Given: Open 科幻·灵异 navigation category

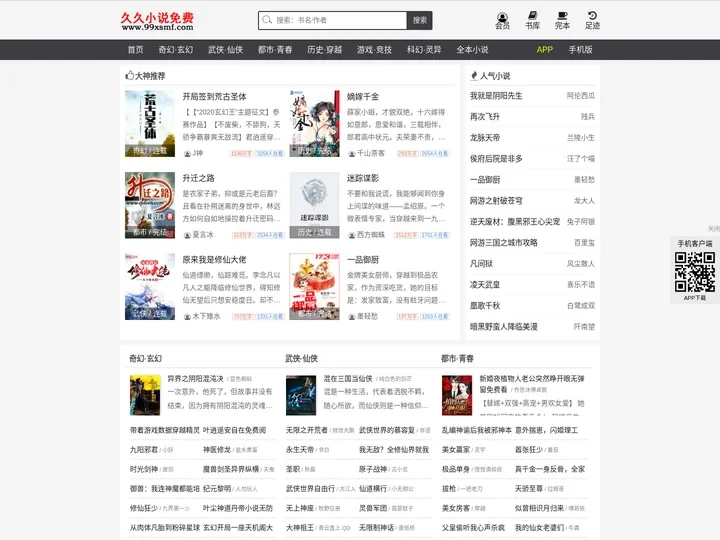Looking at the screenshot, I should click(x=424, y=50).
